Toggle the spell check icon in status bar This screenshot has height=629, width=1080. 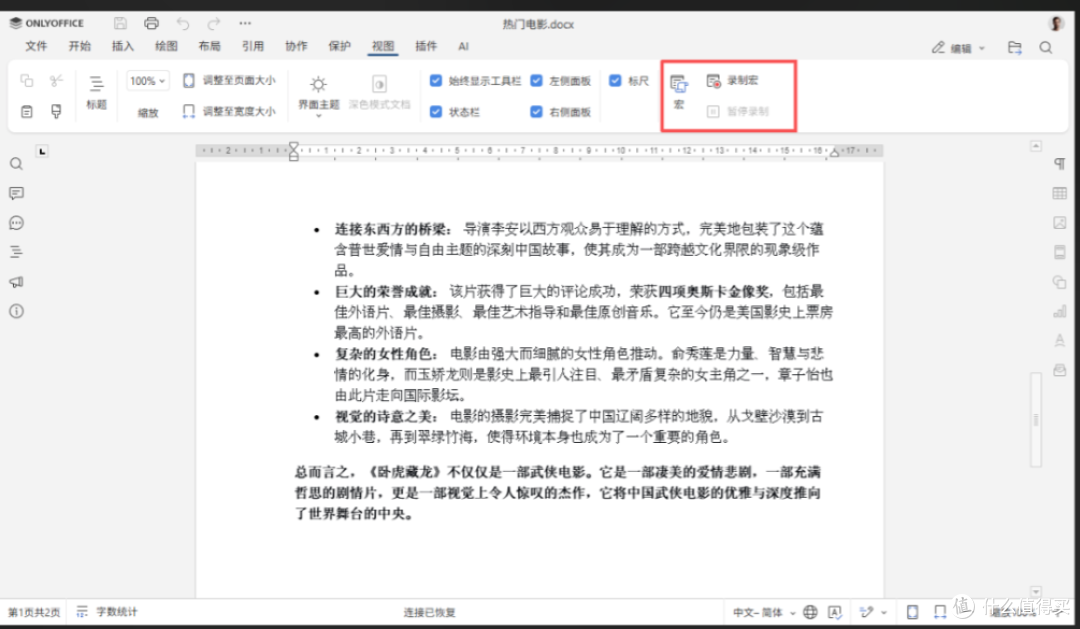(x=835, y=612)
